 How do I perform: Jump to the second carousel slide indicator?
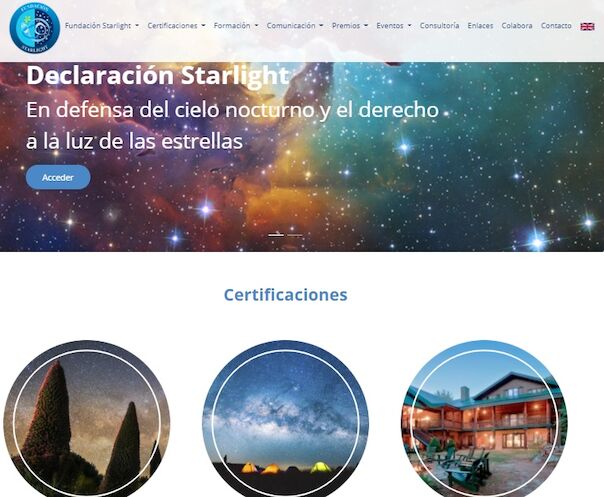[x=295, y=235]
